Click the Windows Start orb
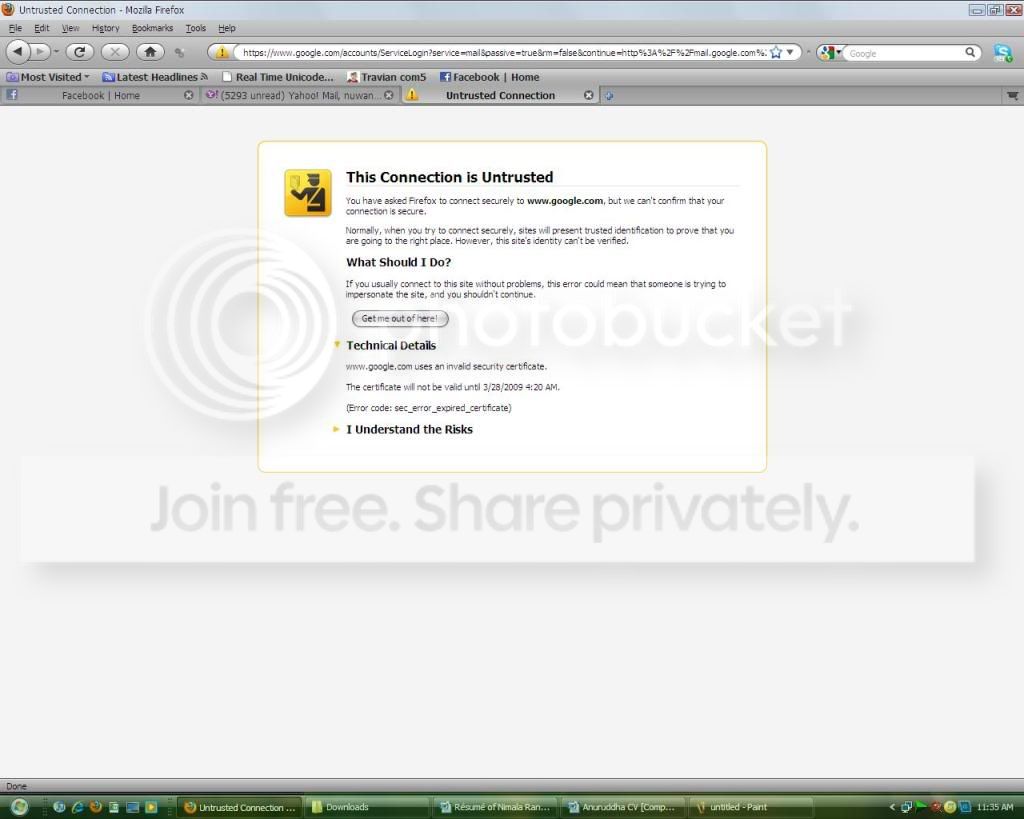 (20, 807)
